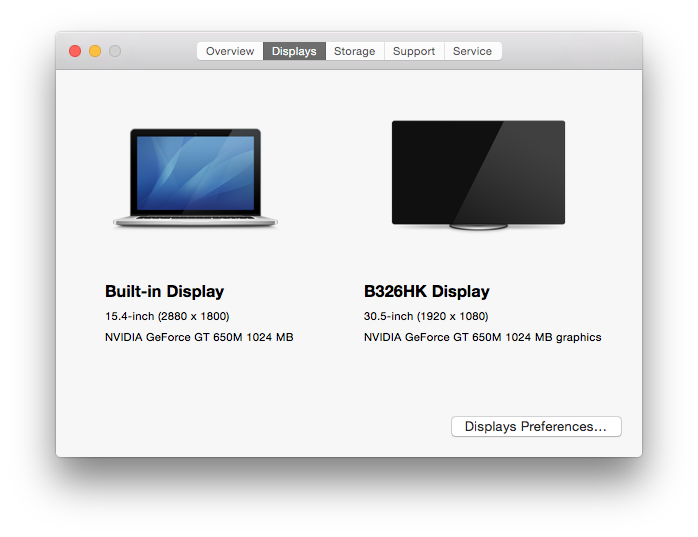The width and height of the screenshot is (698, 537).
Task: Select the Displays tab
Action: pyautogui.click(x=294, y=51)
